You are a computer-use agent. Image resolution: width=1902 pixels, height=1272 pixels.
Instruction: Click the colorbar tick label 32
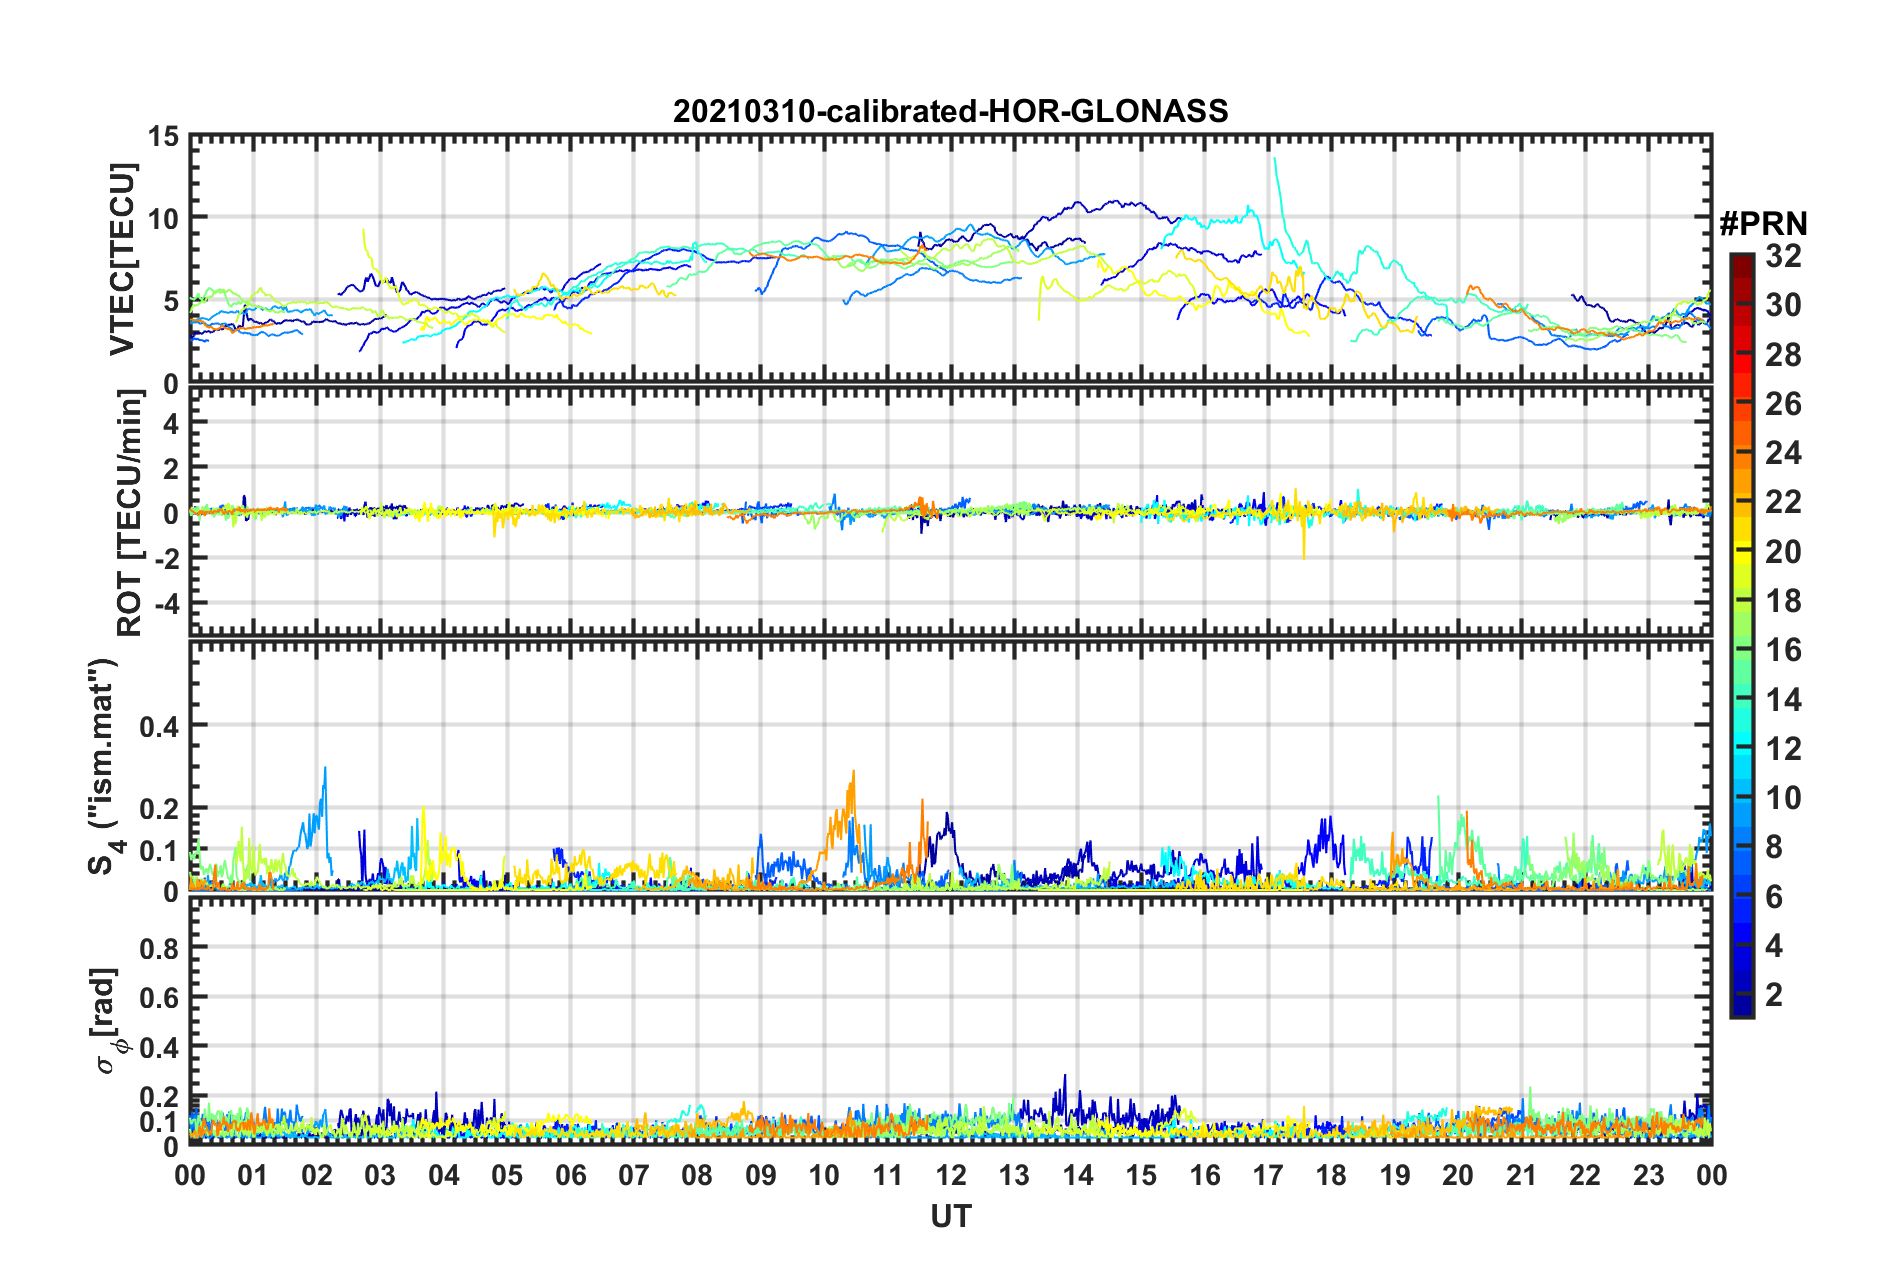coord(1783,256)
